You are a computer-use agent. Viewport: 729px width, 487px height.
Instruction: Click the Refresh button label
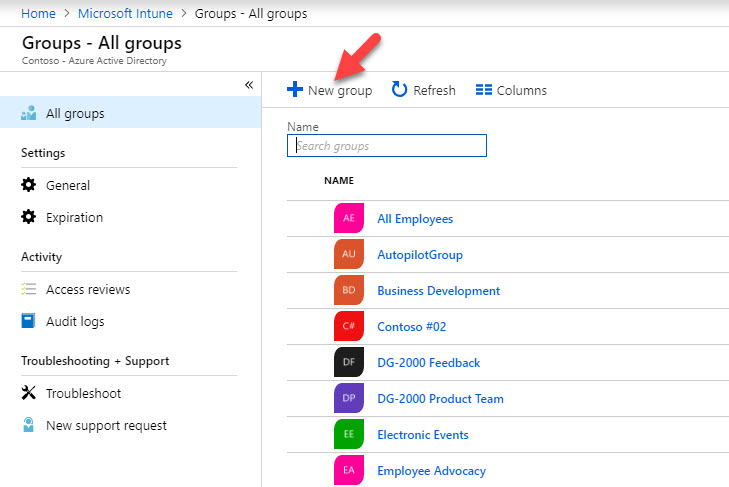(434, 90)
